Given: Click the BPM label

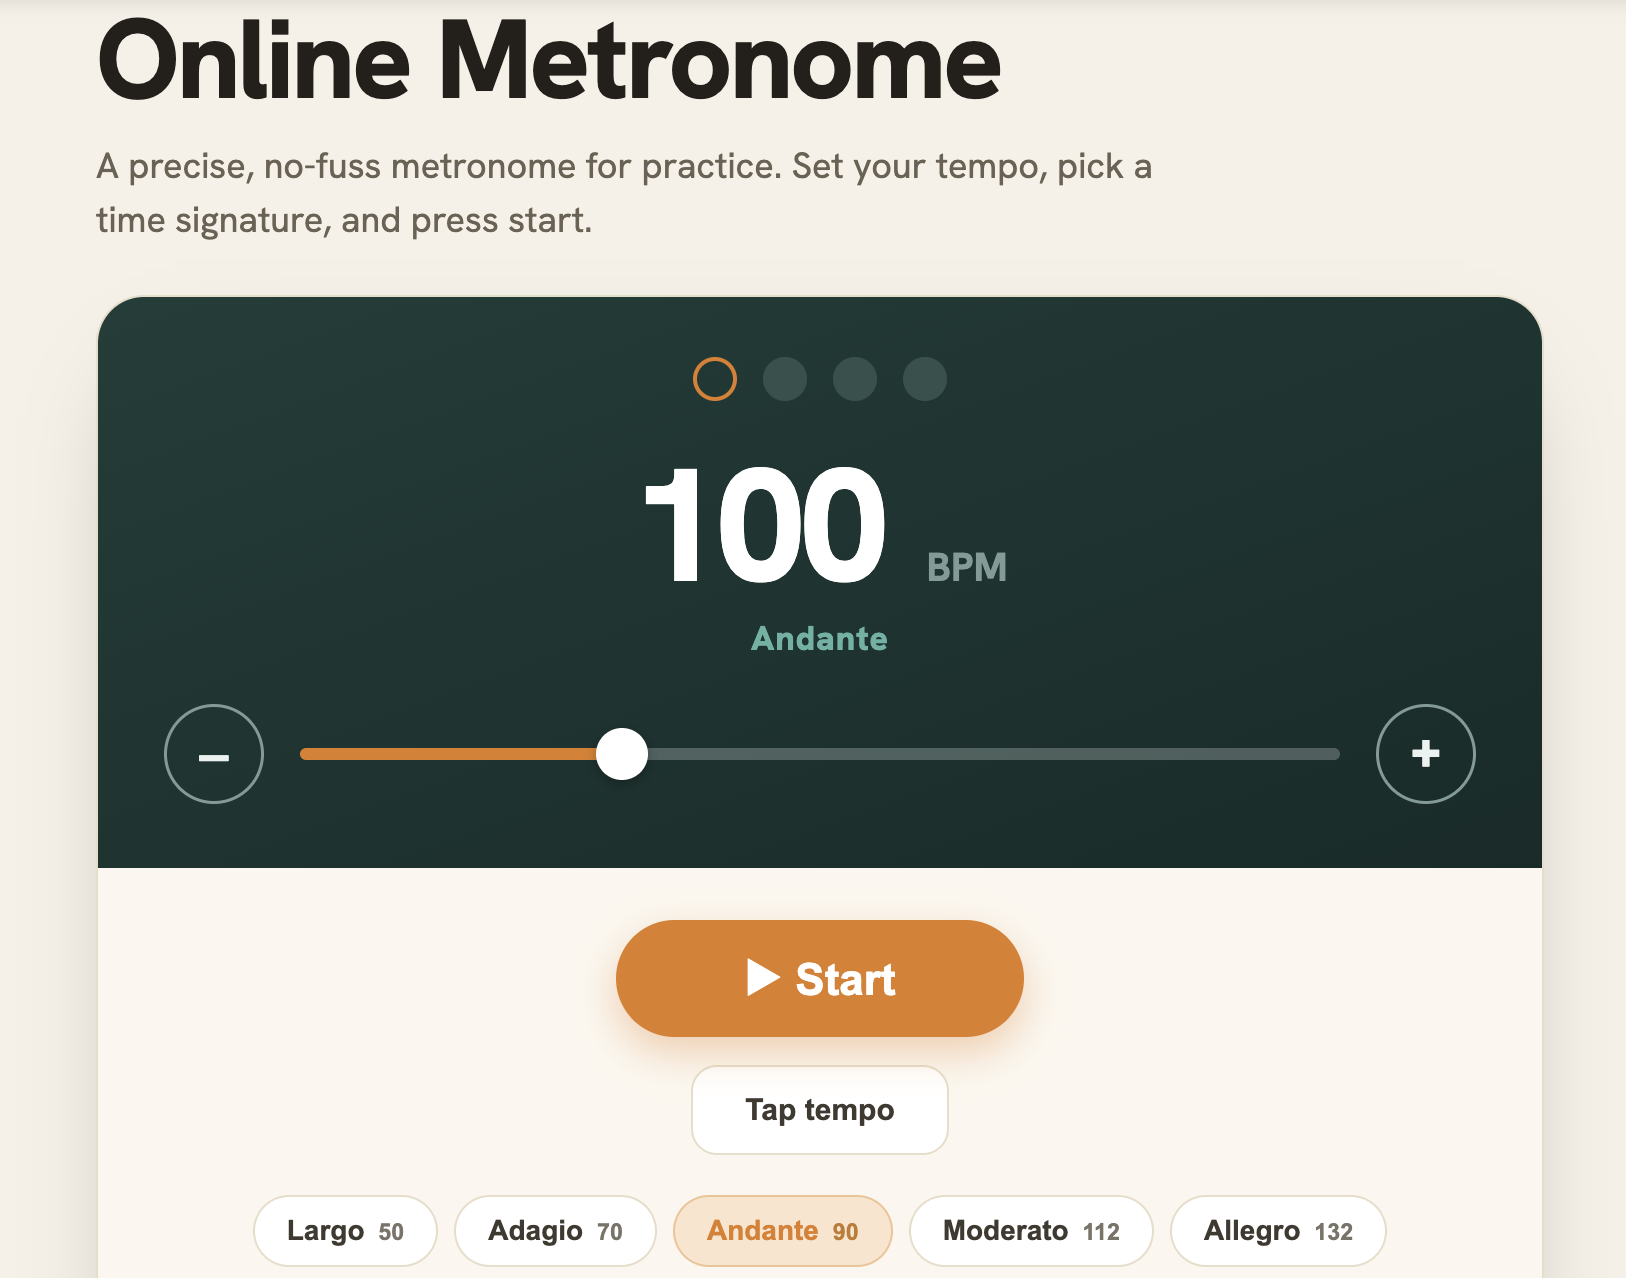Looking at the screenshot, I should pyautogui.click(x=967, y=567).
